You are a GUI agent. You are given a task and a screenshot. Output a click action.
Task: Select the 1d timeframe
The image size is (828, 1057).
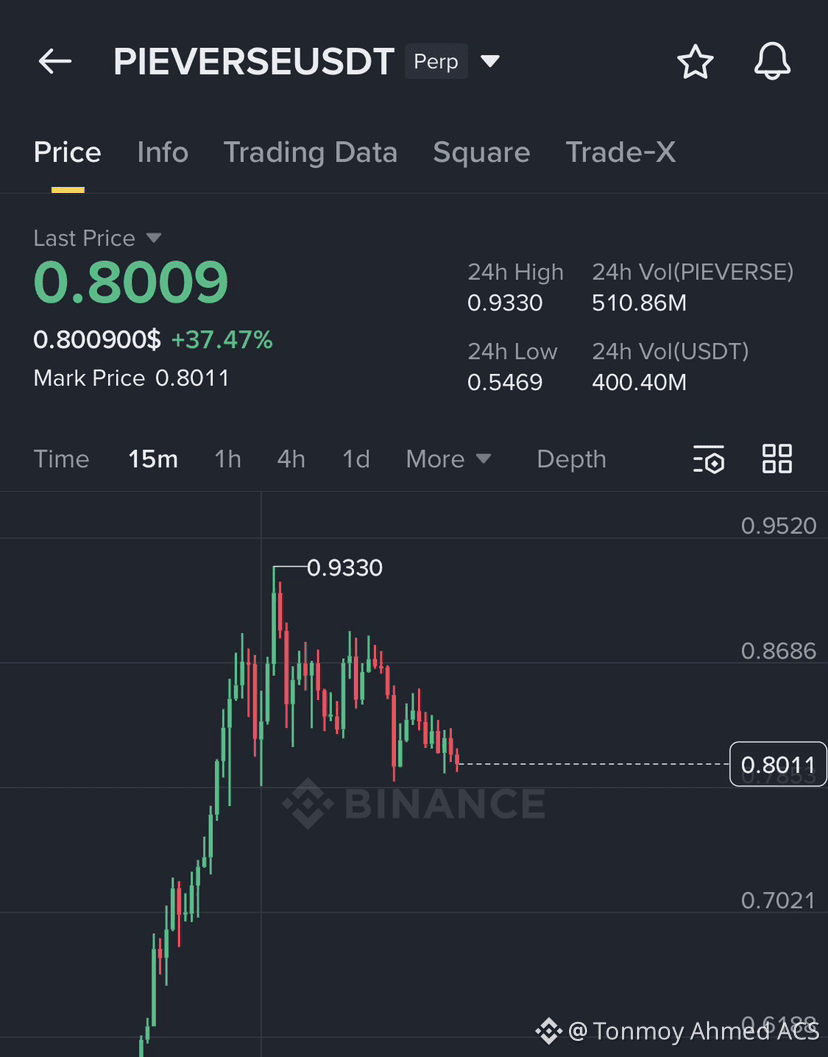click(356, 459)
